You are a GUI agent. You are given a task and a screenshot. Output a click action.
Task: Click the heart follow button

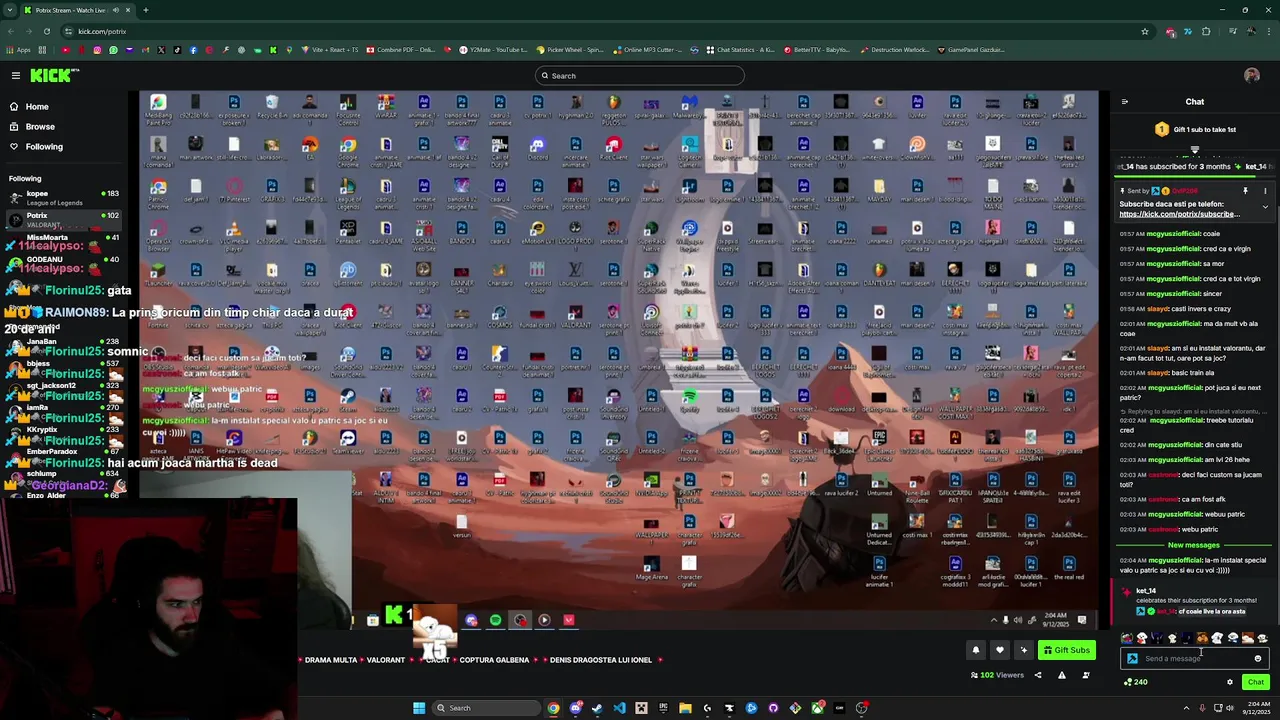click(999, 650)
